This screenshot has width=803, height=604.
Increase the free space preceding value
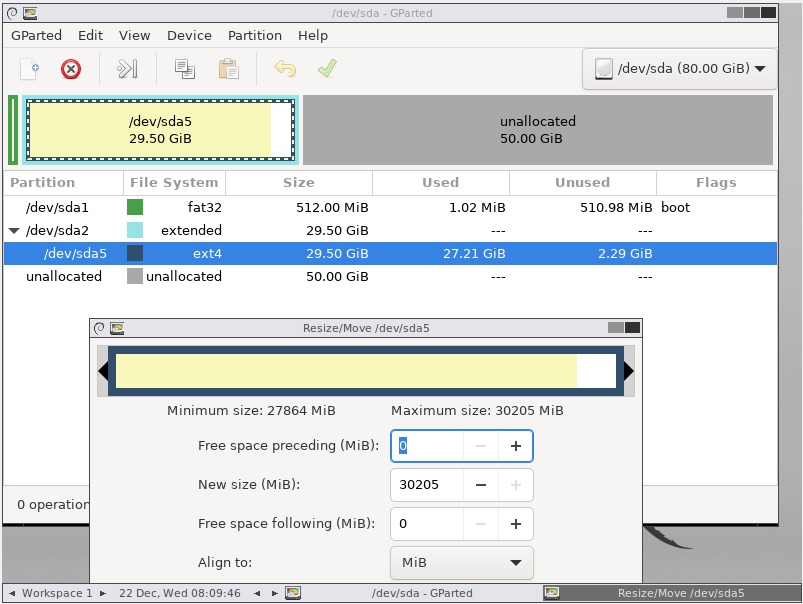coord(516,446)
